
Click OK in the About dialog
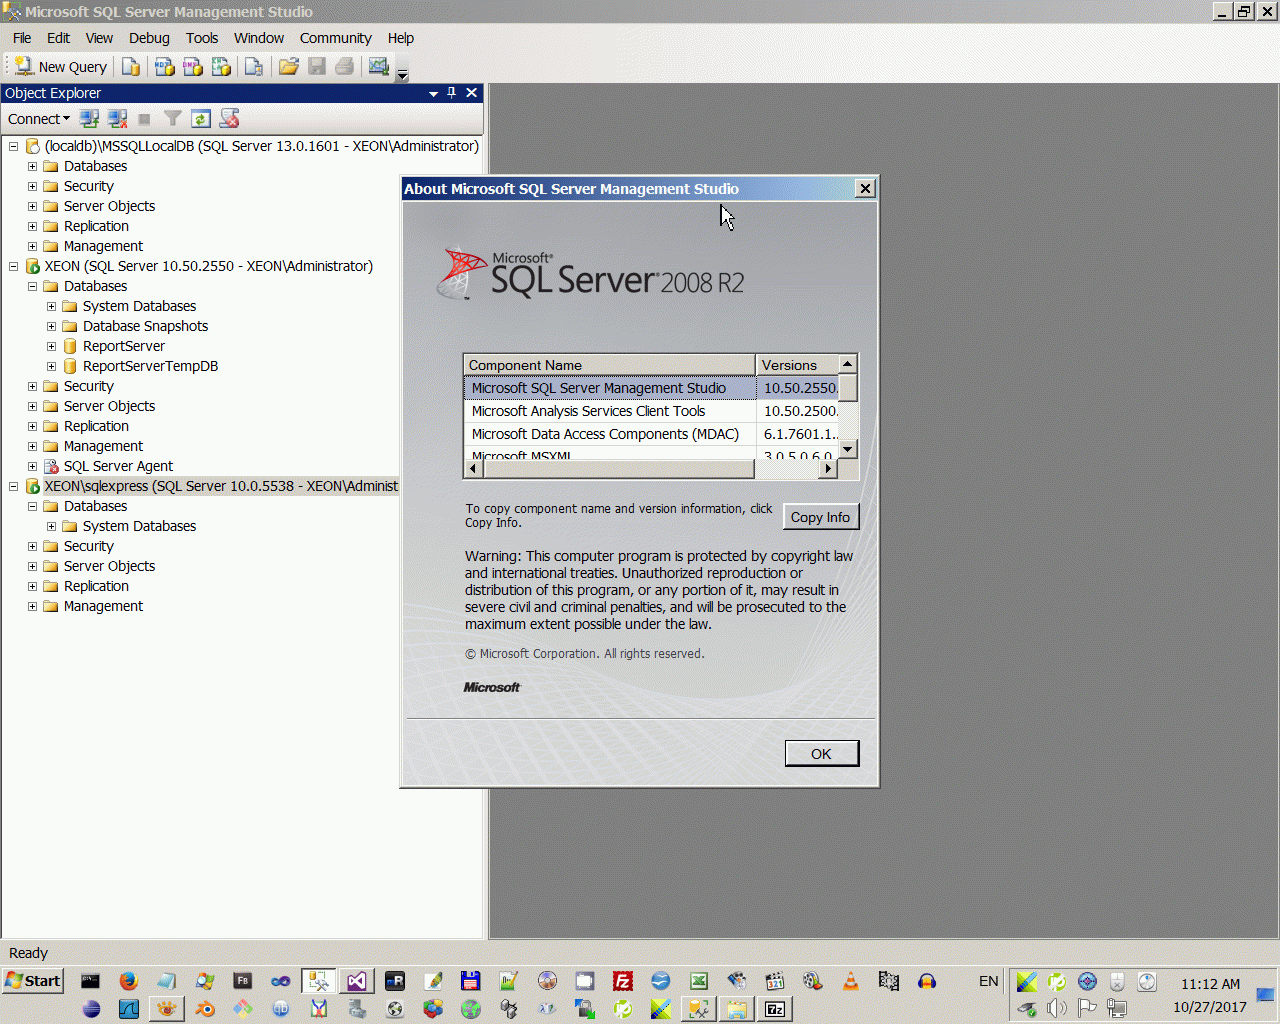pyautogui.click(x=821, y=754)
